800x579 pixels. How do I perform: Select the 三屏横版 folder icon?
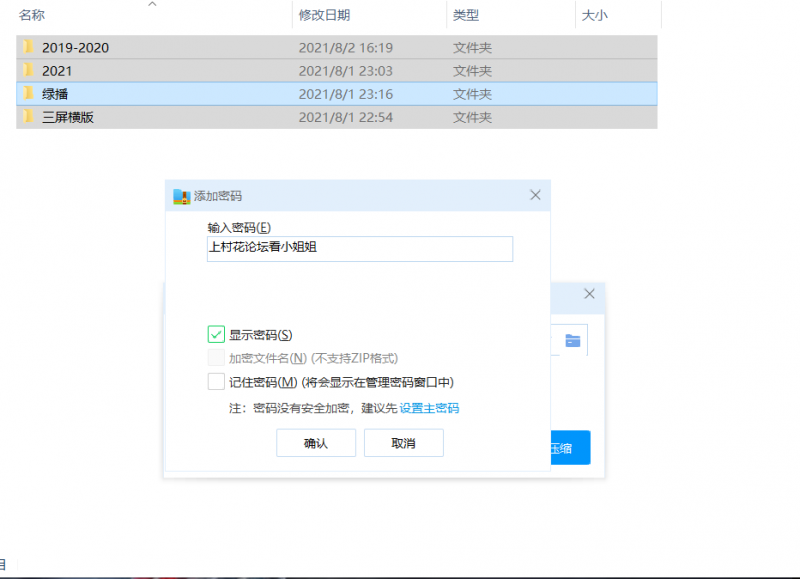coord(29,117)
